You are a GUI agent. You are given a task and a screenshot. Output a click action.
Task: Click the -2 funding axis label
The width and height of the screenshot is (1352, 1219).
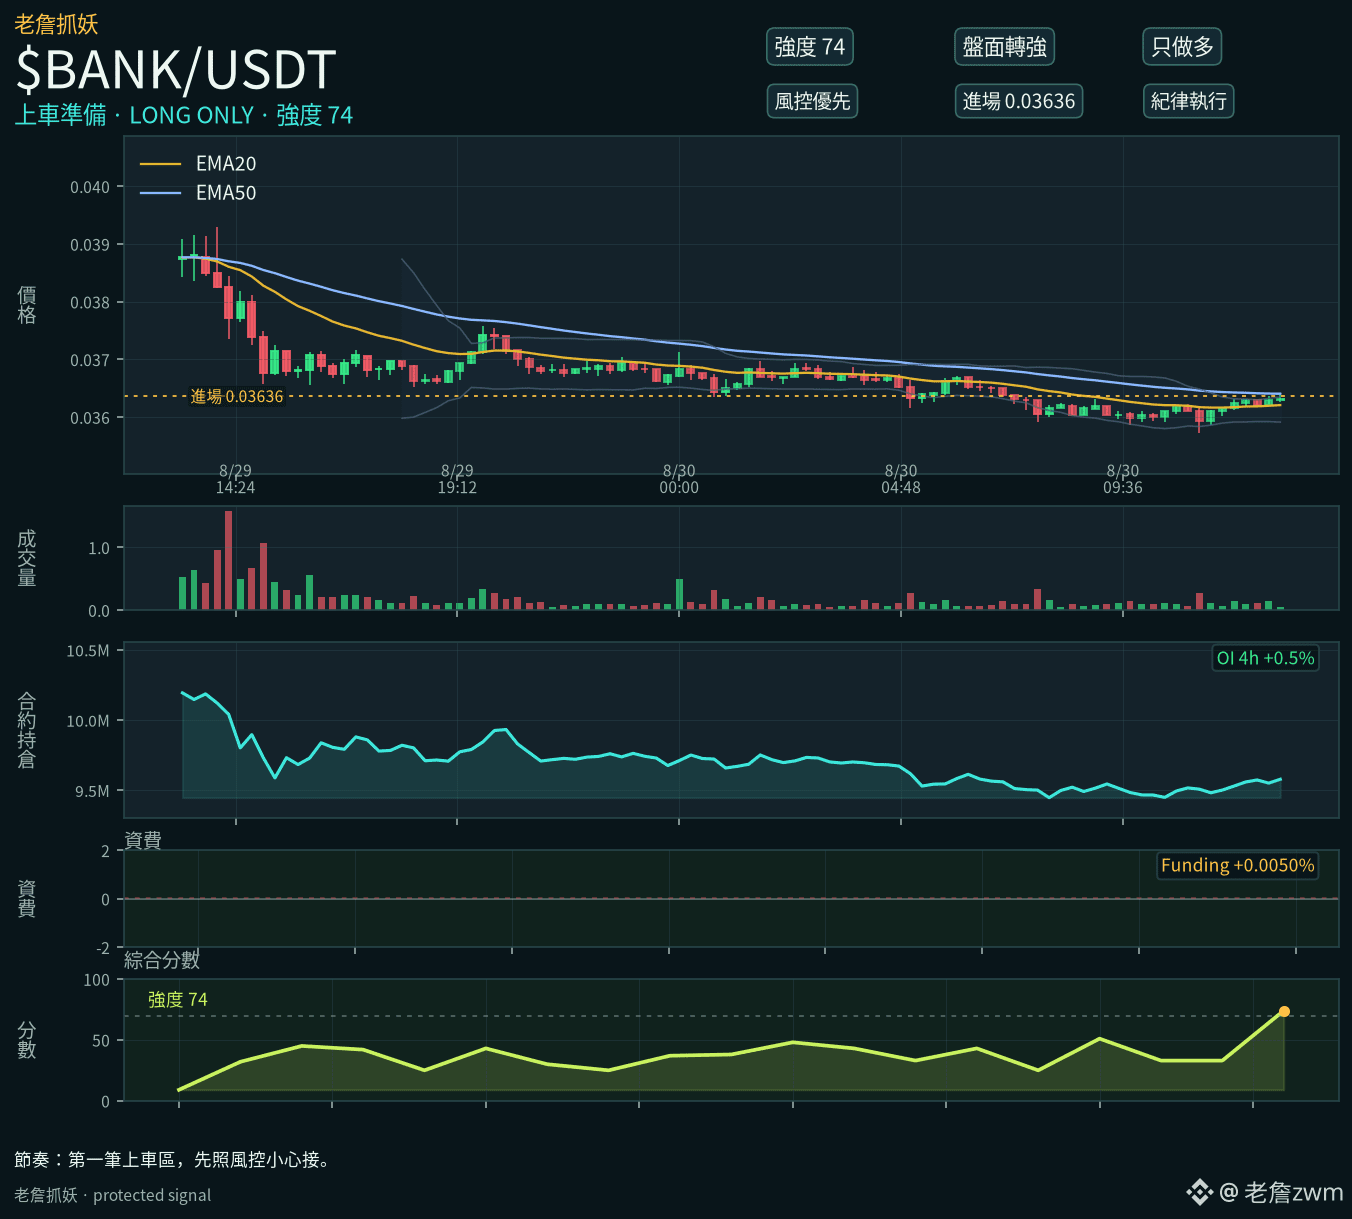coord(103,948)
